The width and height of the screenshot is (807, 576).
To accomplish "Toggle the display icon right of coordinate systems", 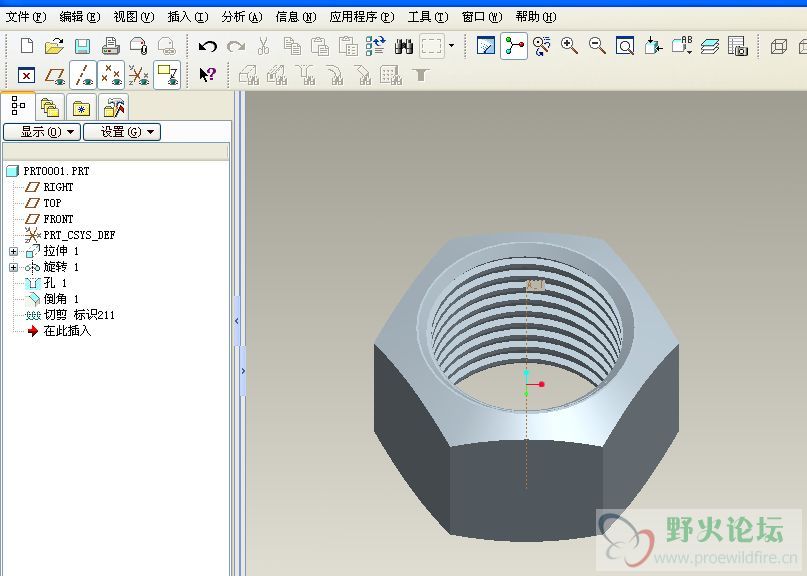I will pyautogui.click(x=167, y=75).
